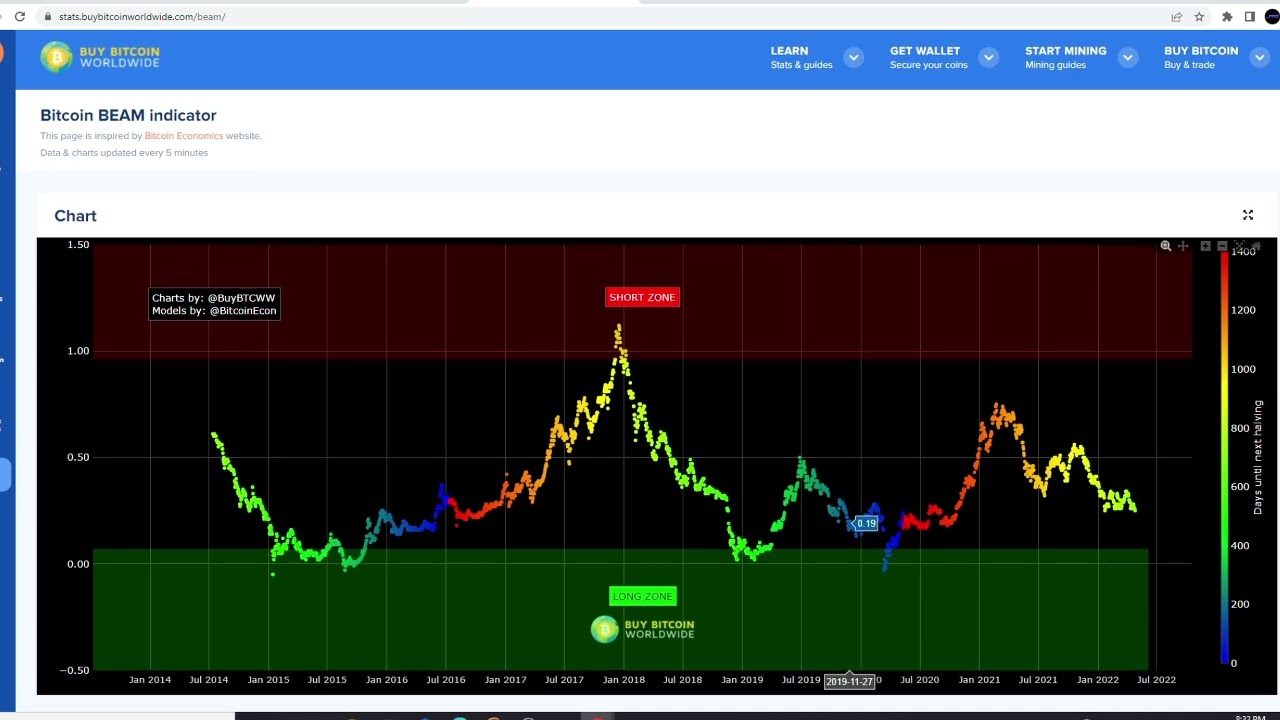Click the LONG ZONE label on chart
Image resolution: width=1280 pixels, height=720 pixels.
[642, 596]
